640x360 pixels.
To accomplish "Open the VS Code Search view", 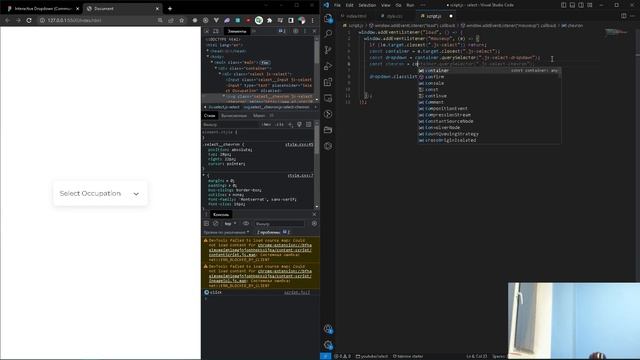I will tap(328, 34).
